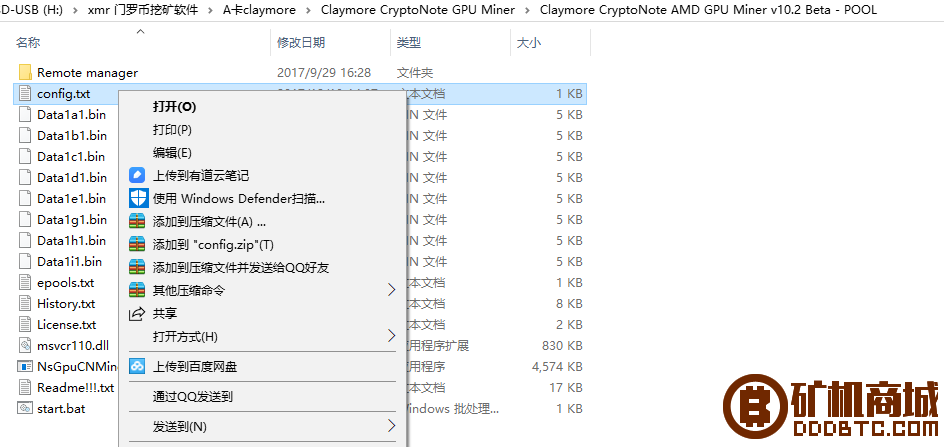944x447 pixels.
Task: Sort files by the 类型 column header
Action: tap(409, 42)
